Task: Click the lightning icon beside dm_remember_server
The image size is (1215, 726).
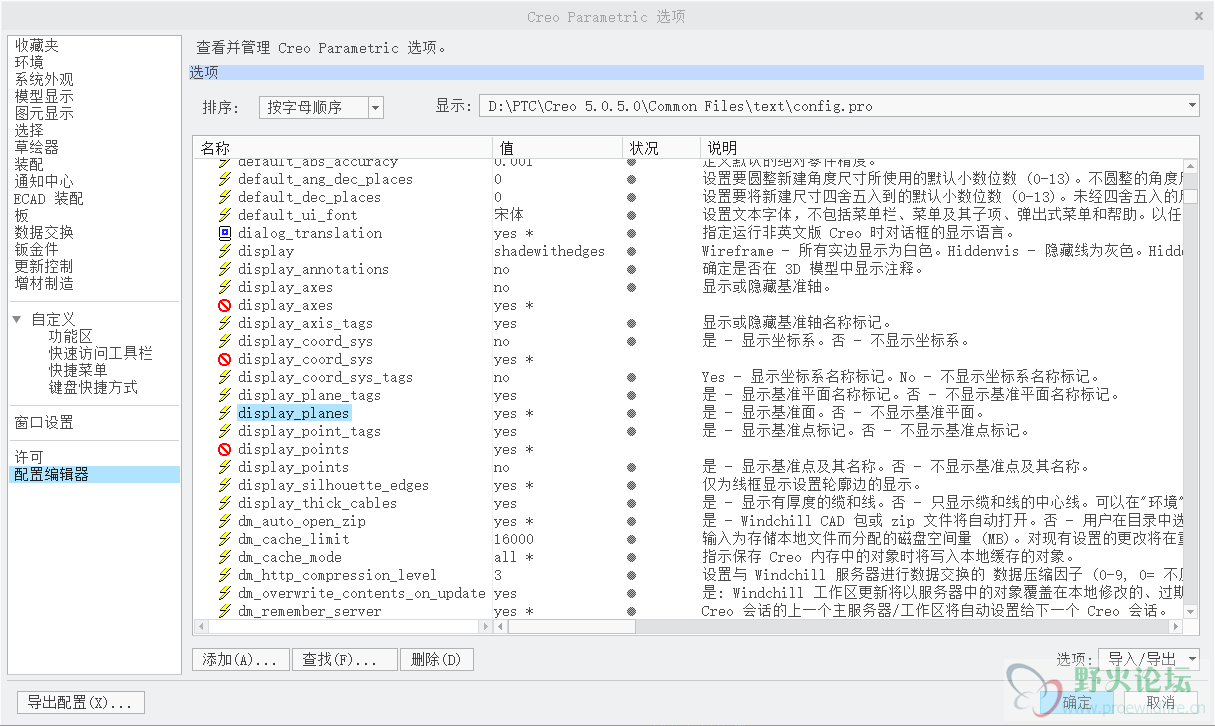Action: [x=225, y=611]
